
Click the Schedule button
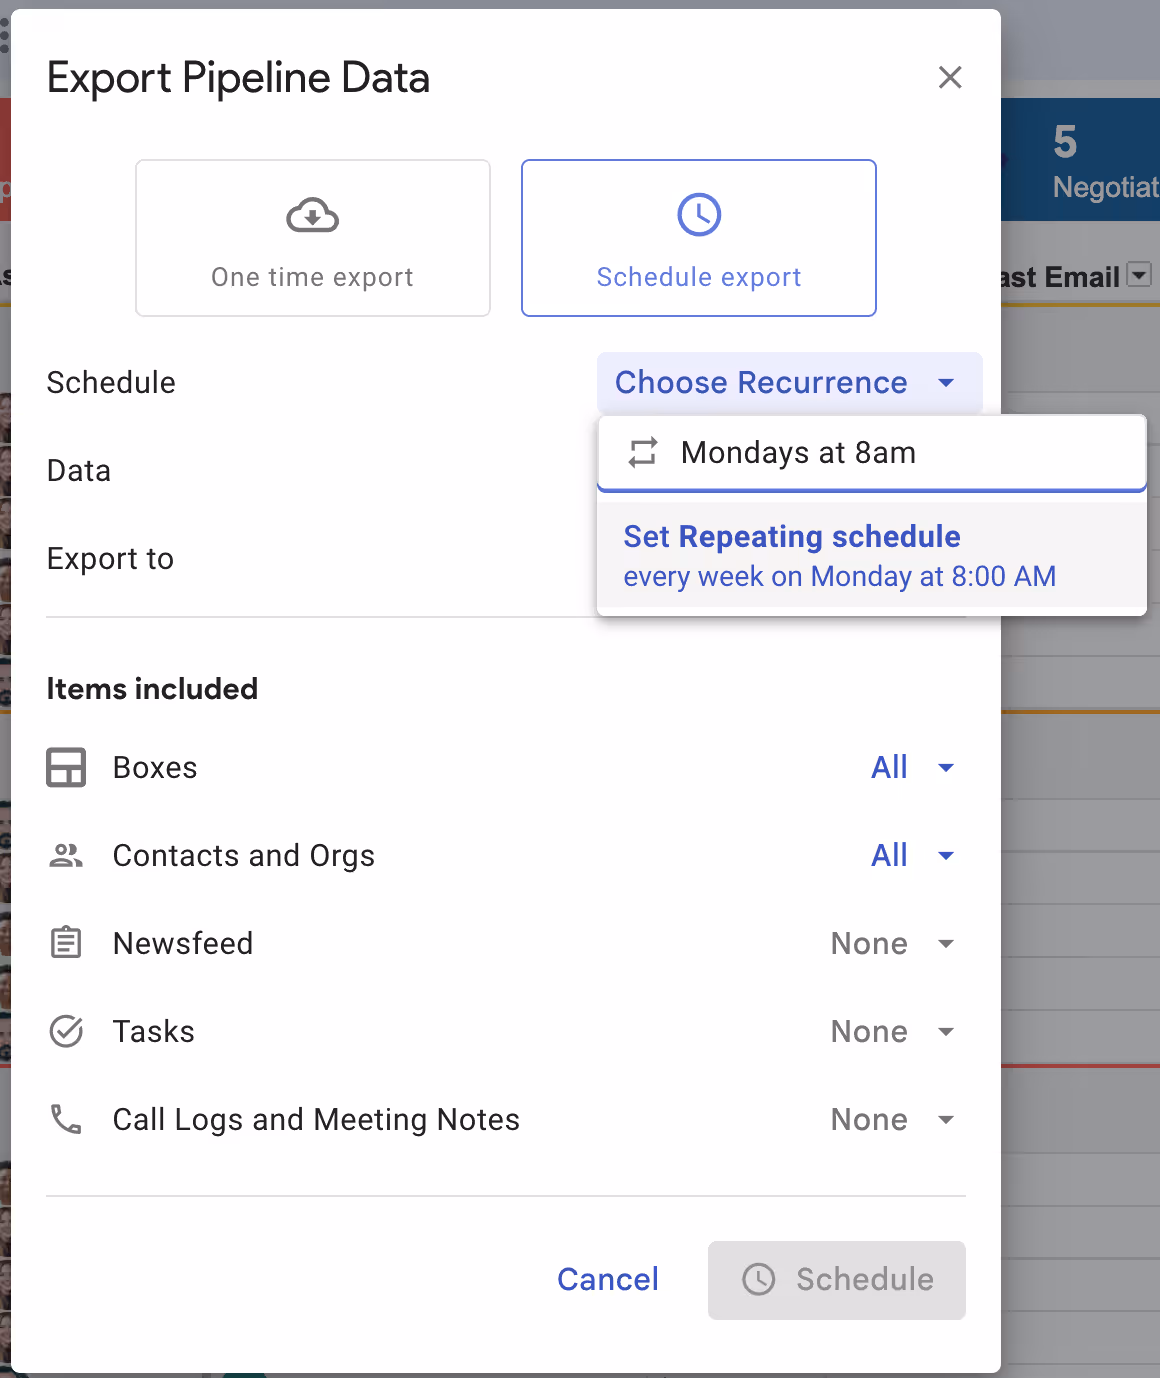837,1280
